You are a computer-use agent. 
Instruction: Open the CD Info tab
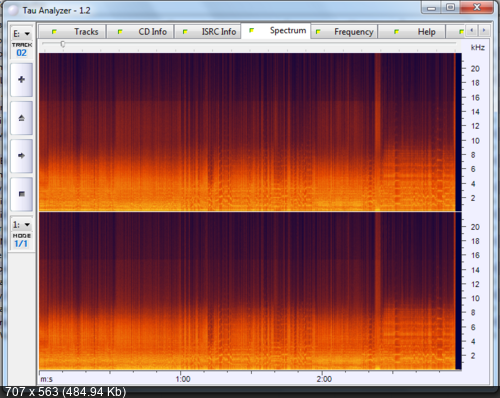click(140, 32)
